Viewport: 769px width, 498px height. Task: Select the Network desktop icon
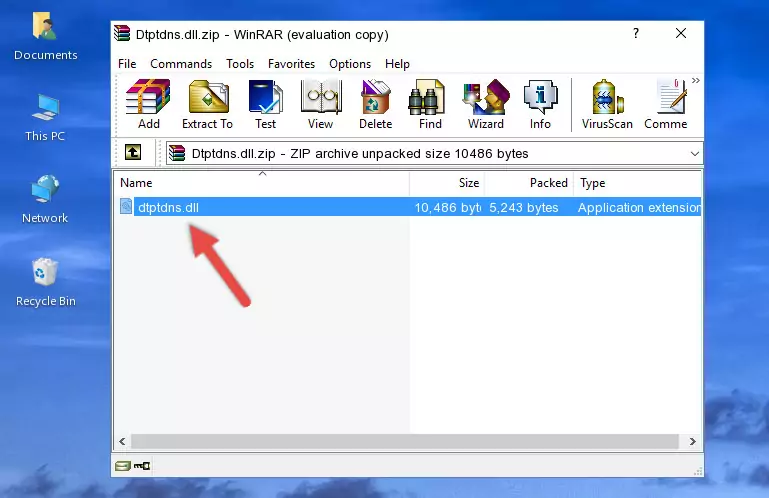point(45,199)
